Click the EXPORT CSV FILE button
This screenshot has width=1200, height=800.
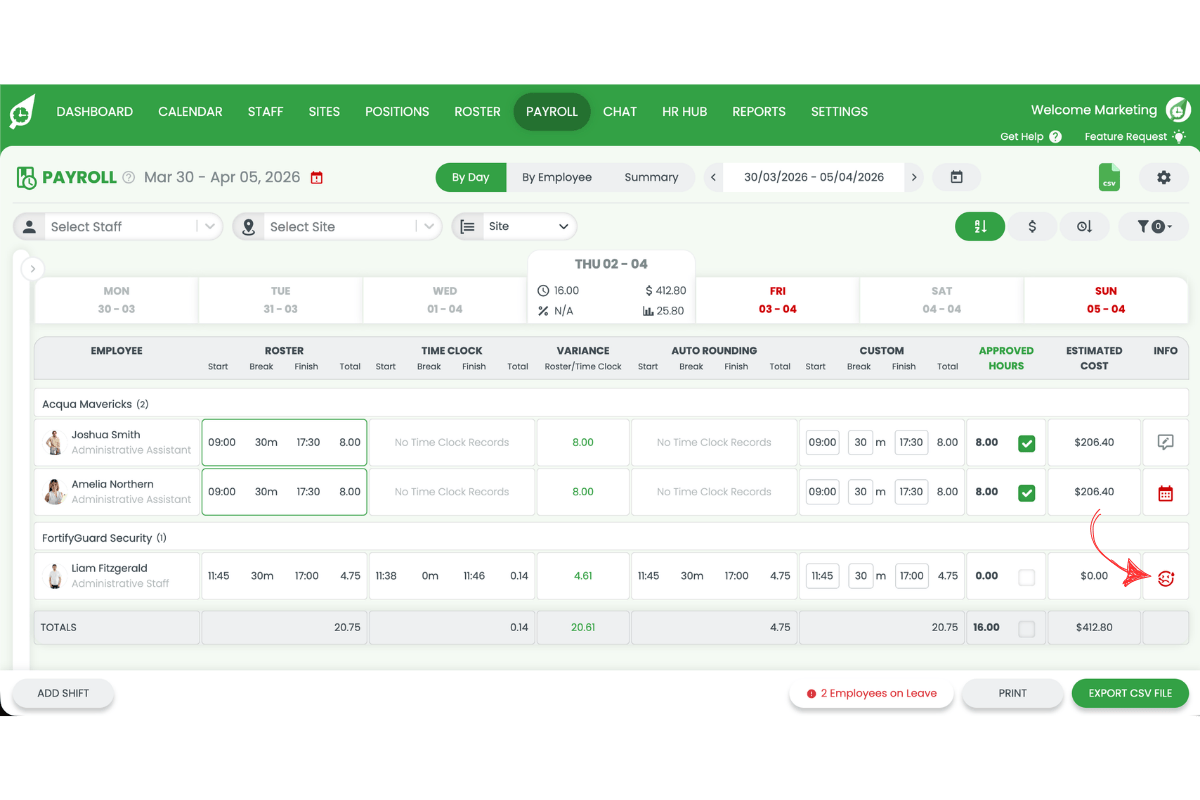[1130, 692]
